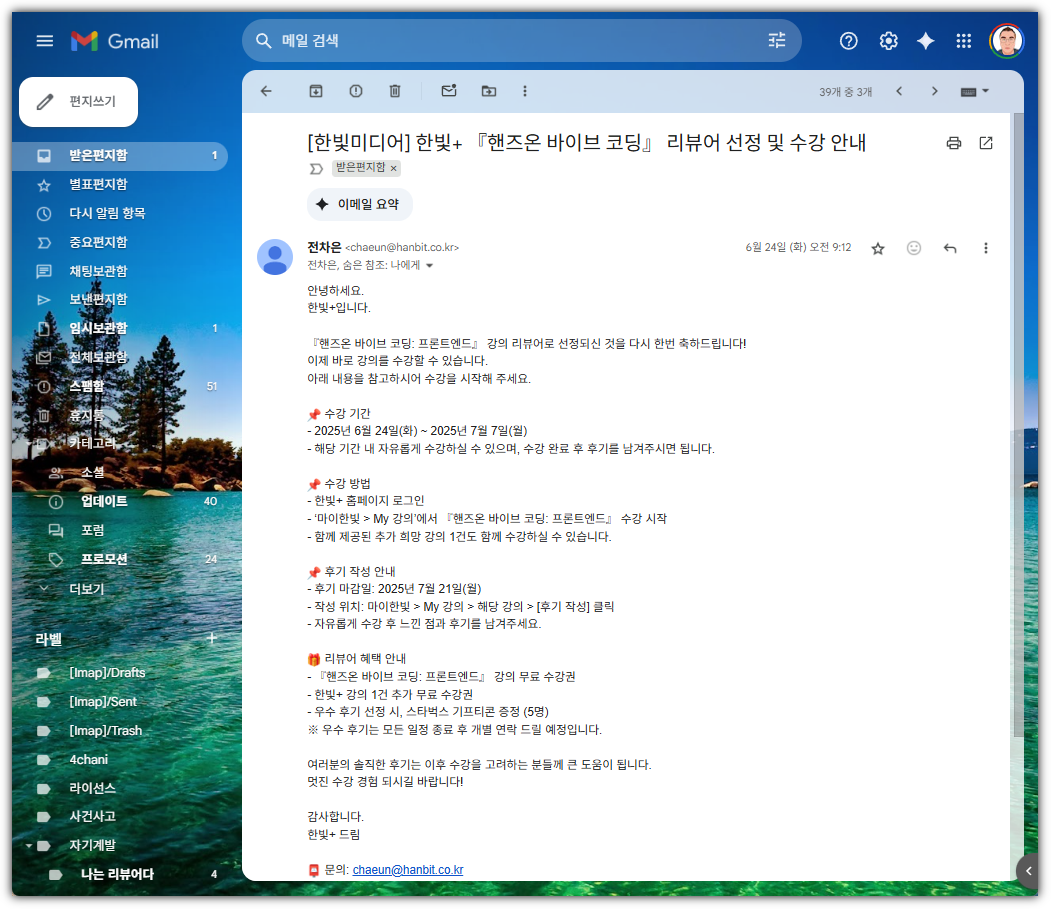Open email in new window
Viewport: 1051px width, 909px height.
coord(985,143)
